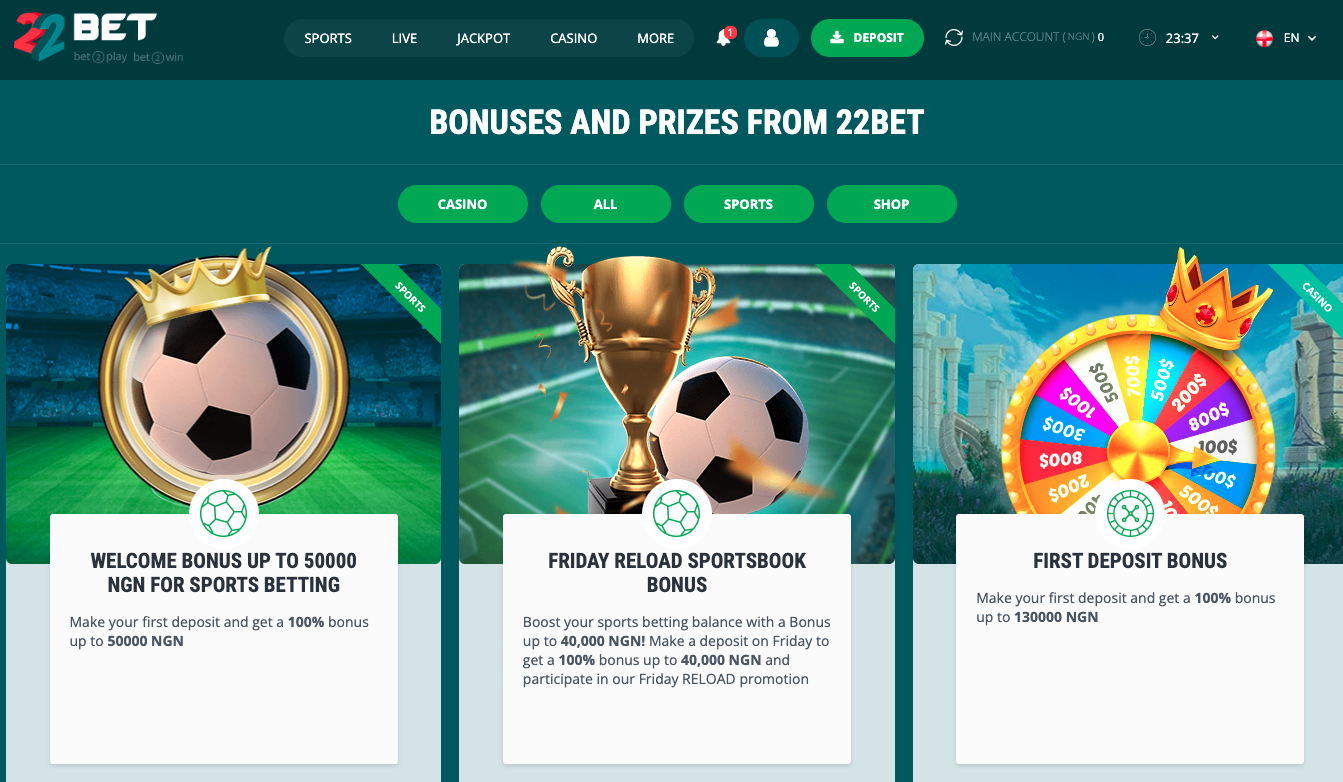
Task: Select the LIVE navigation item
Action: tap(404, 38)
